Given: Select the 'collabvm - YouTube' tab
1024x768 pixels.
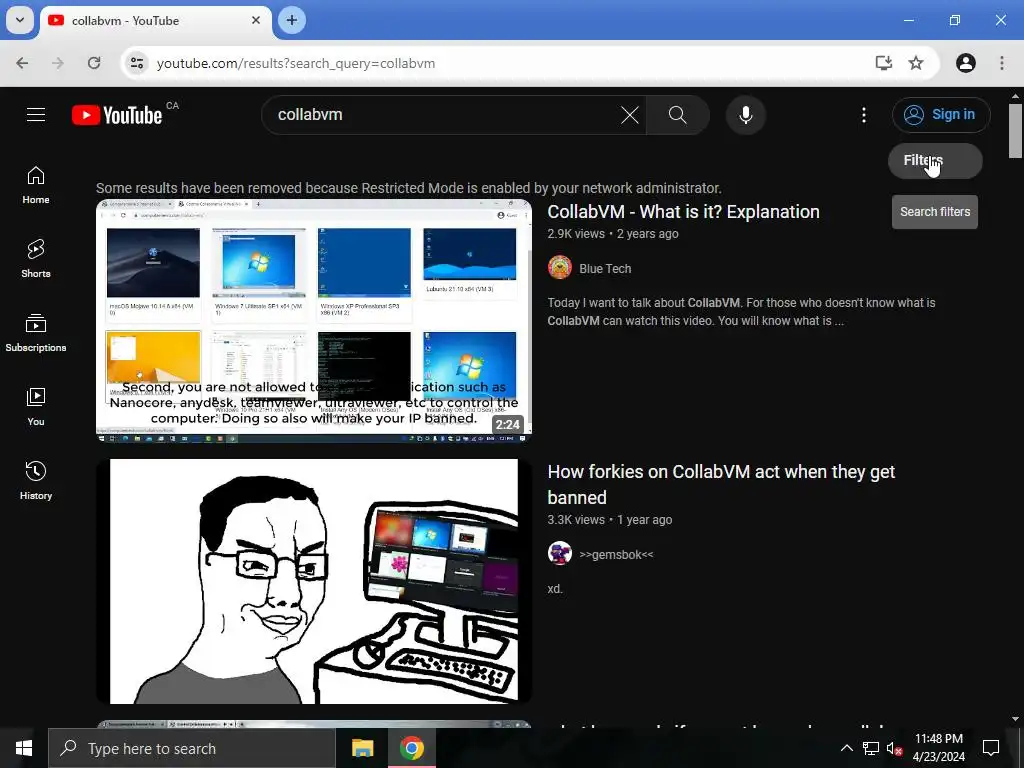Looking at the screenshot, I should pos(153,21).
